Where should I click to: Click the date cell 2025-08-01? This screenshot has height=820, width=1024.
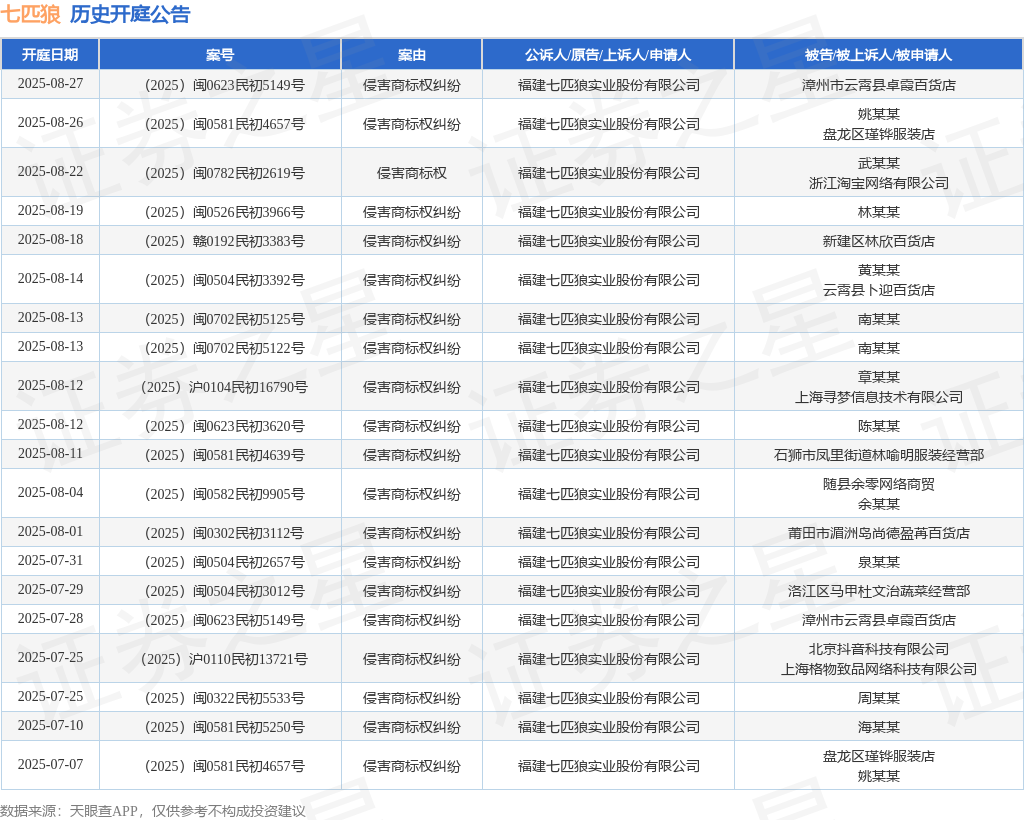(x=50, y=531)
